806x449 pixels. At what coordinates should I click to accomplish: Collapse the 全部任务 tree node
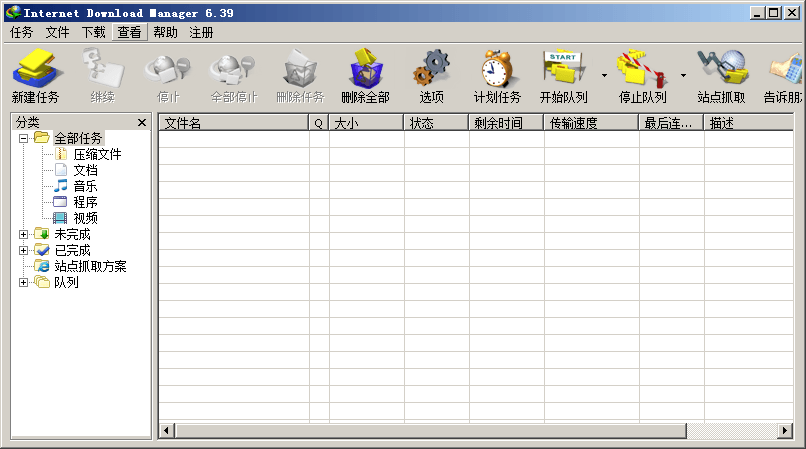pyautogui.click(x=23, y=138)
